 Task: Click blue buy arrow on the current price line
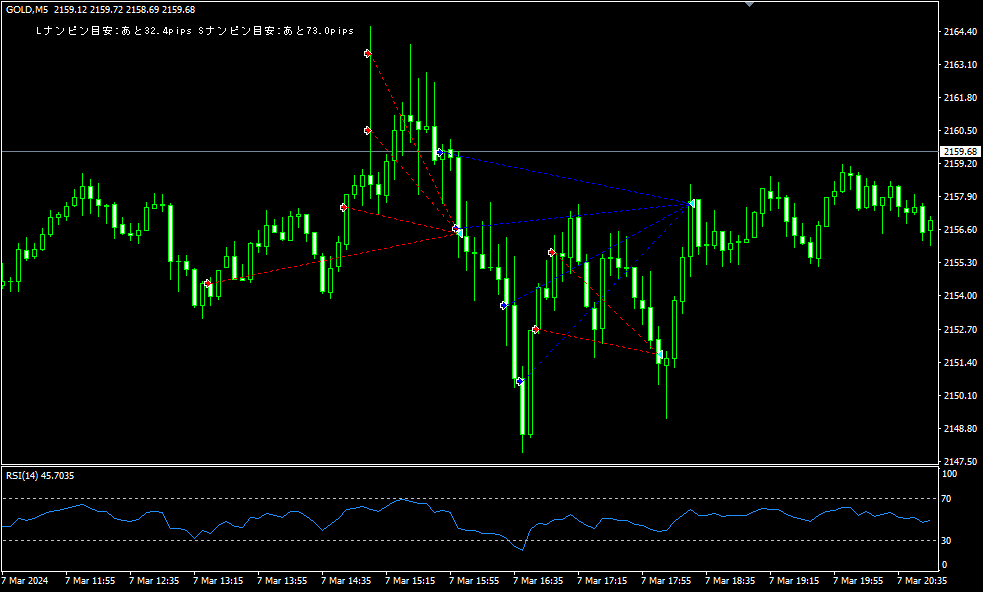[440, 152]
